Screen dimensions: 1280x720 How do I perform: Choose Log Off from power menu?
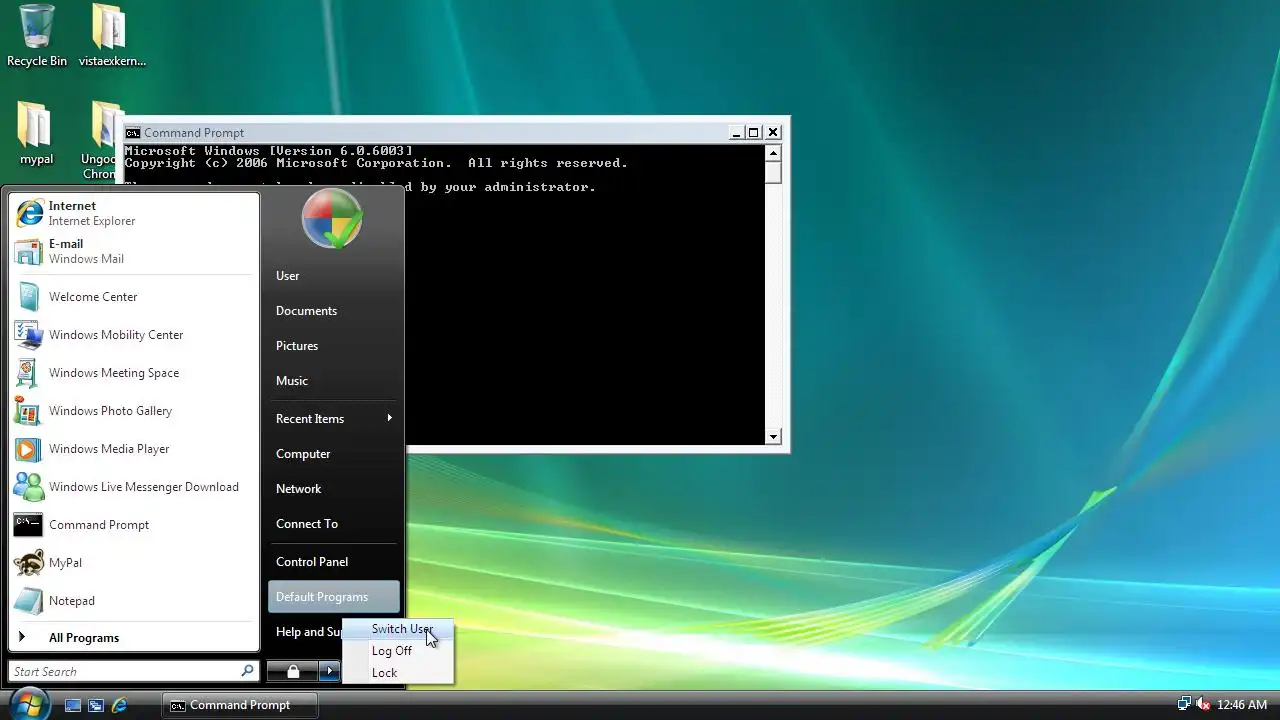tap(398, 651)
